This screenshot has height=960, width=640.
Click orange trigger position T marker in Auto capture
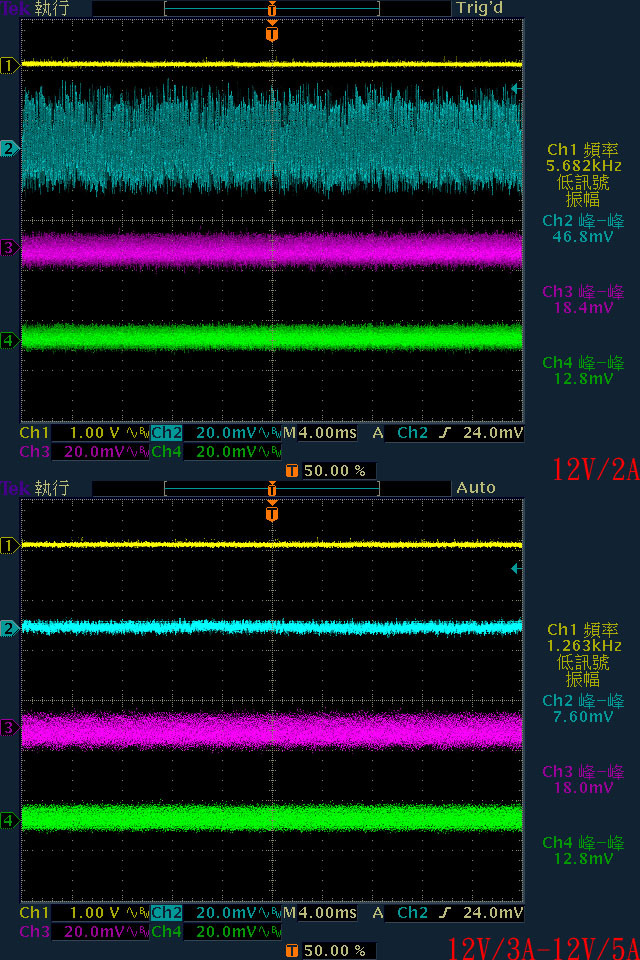click(x=272, y=512)
